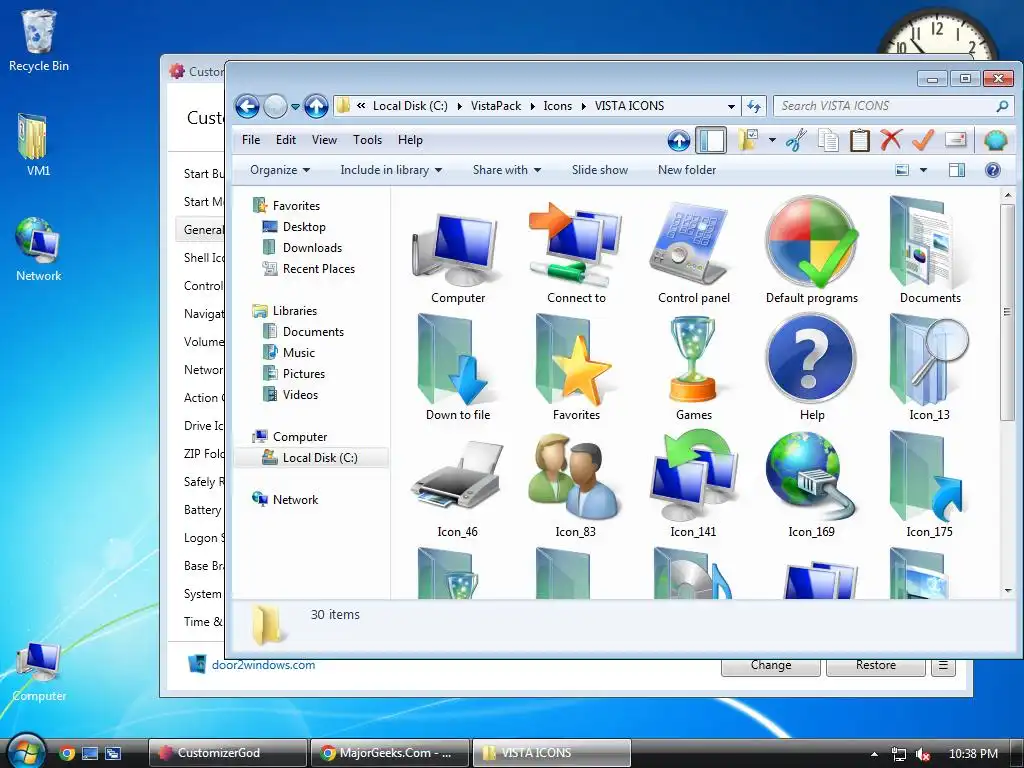Select Music library in navigation pane

[x=298, y=353]
